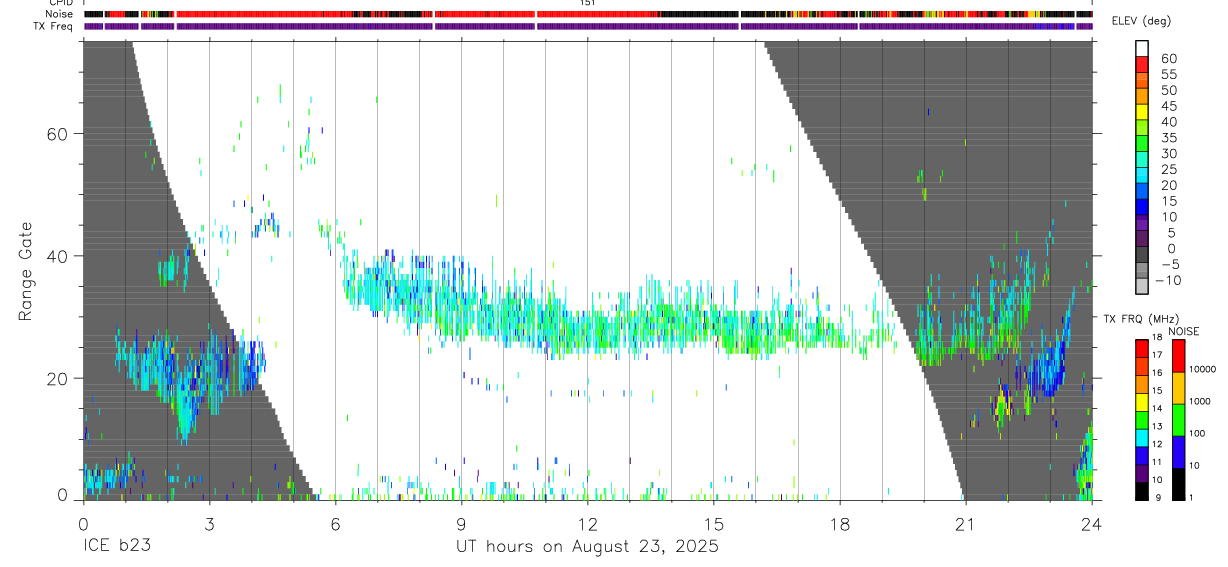Click x-axis hour label '18'
This screenshot has width=1228, height=567.
coord(840,523)
